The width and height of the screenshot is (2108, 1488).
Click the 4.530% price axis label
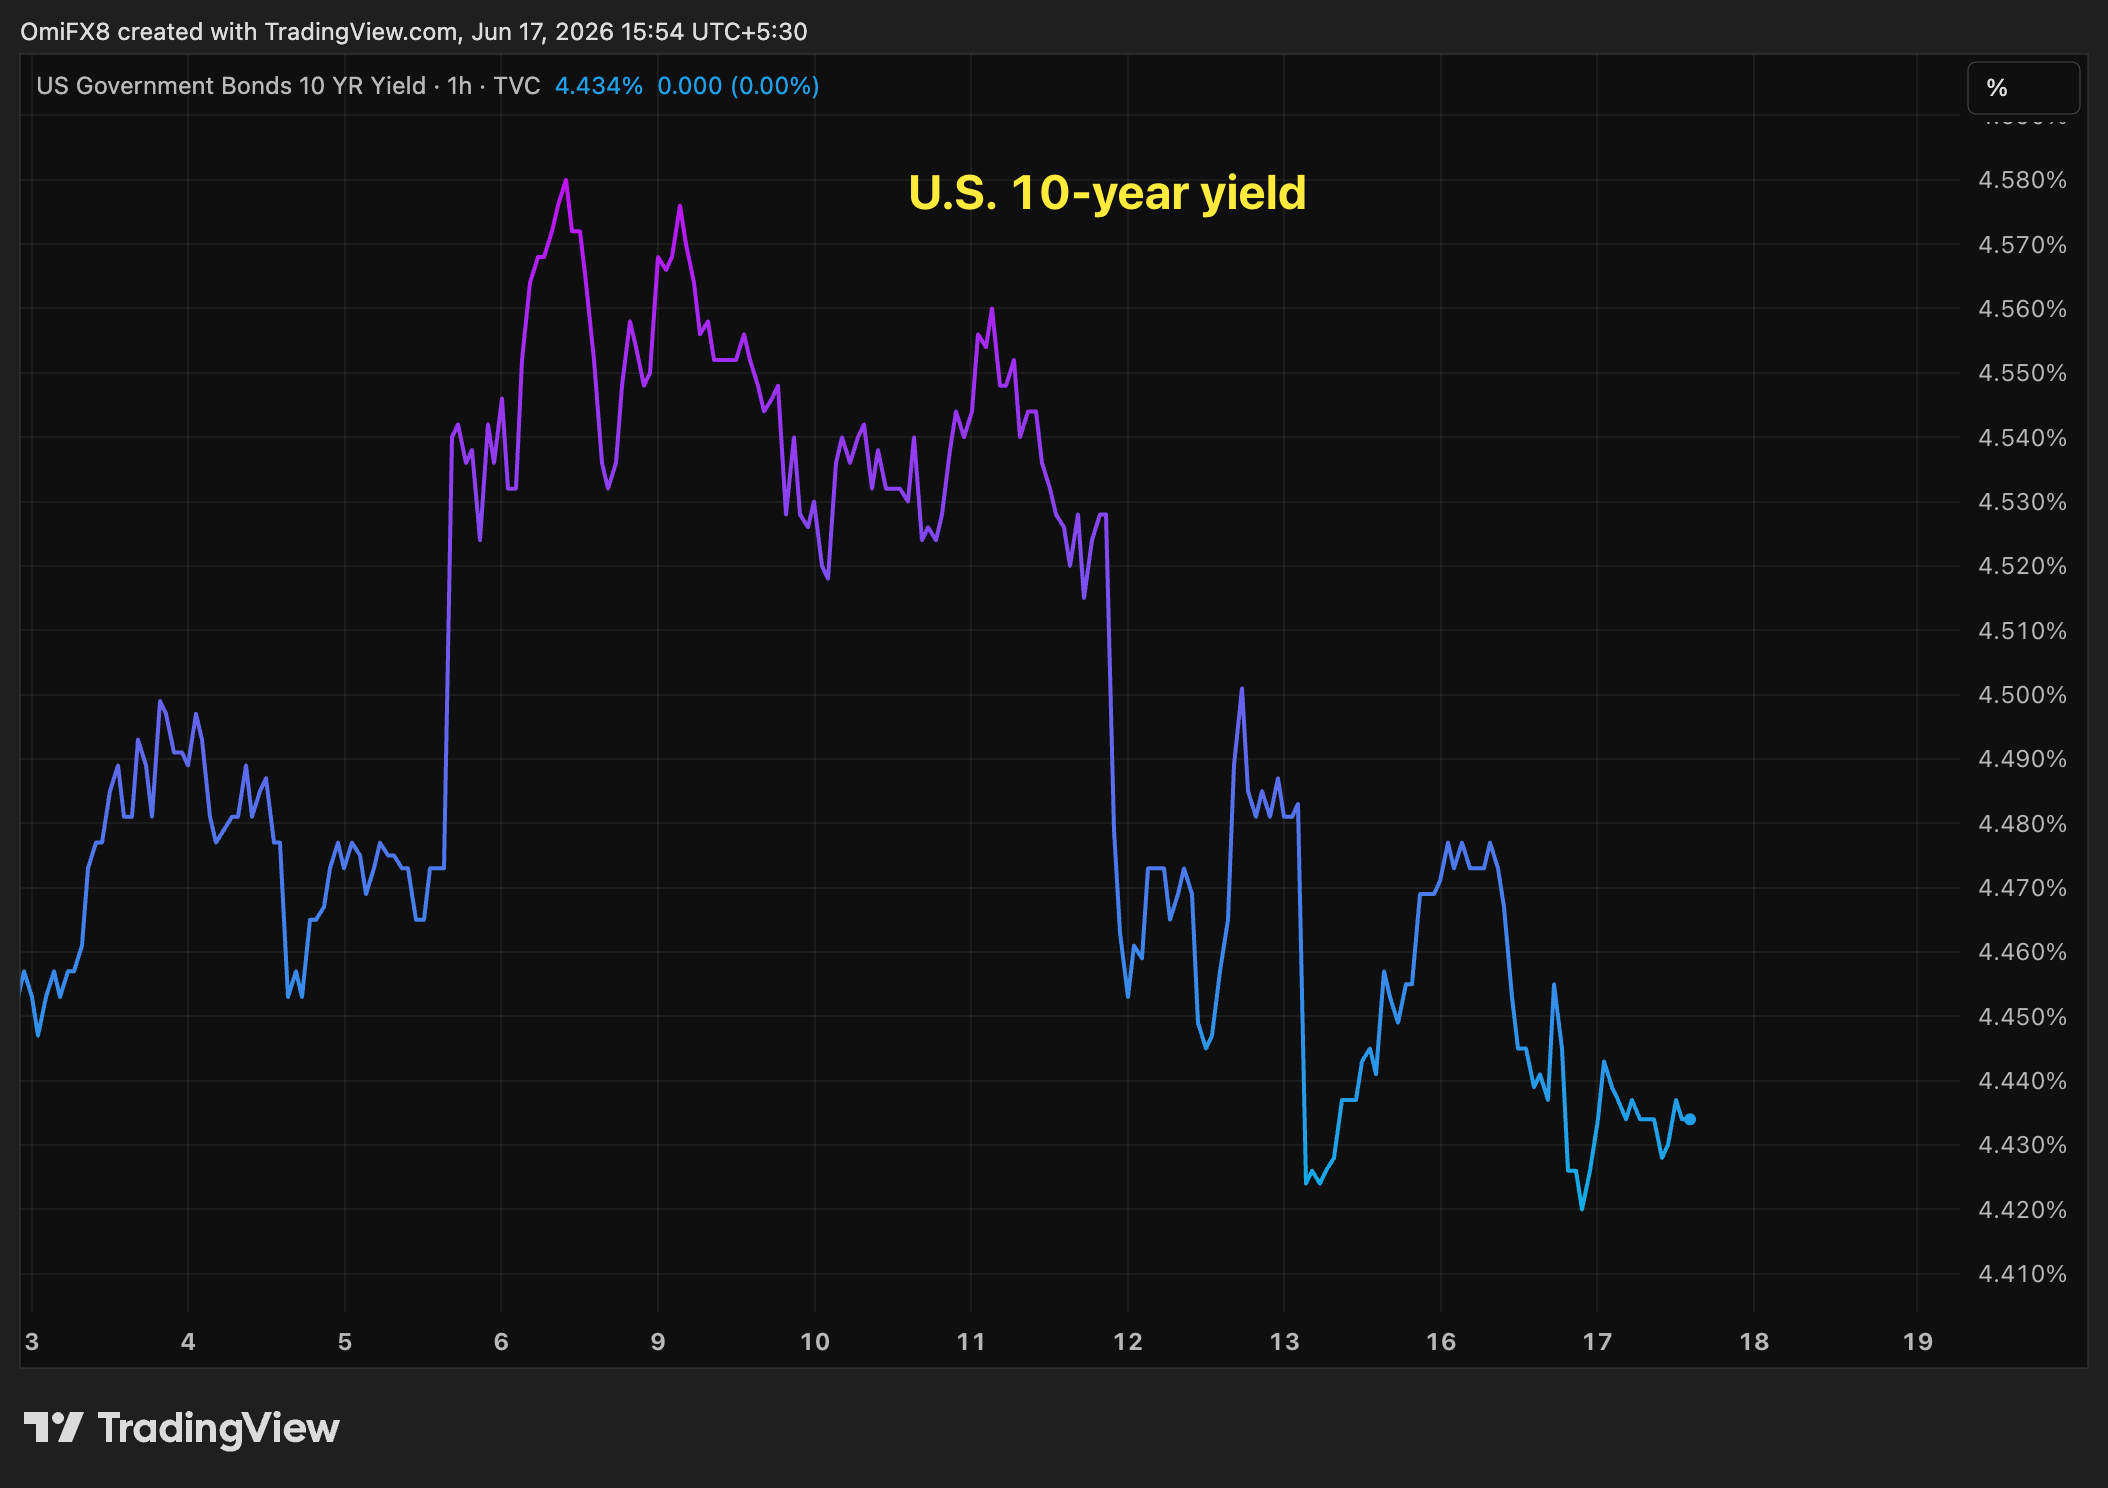pos(2022,502)
